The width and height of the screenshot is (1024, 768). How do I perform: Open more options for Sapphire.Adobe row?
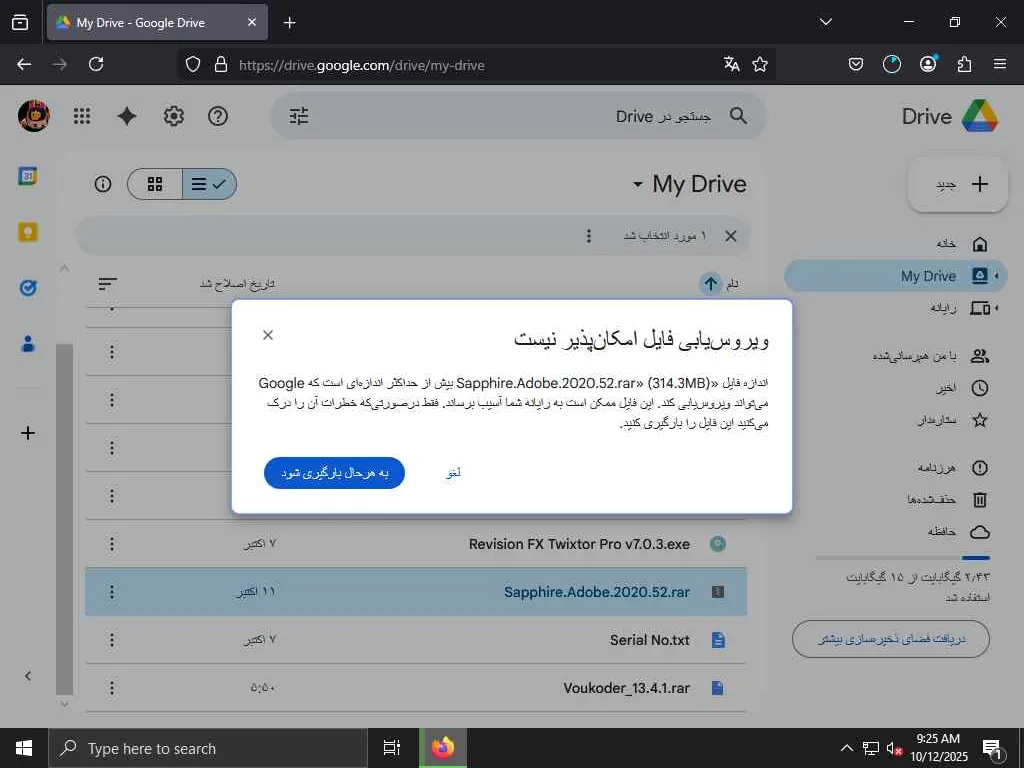click(x=112, y=592)
